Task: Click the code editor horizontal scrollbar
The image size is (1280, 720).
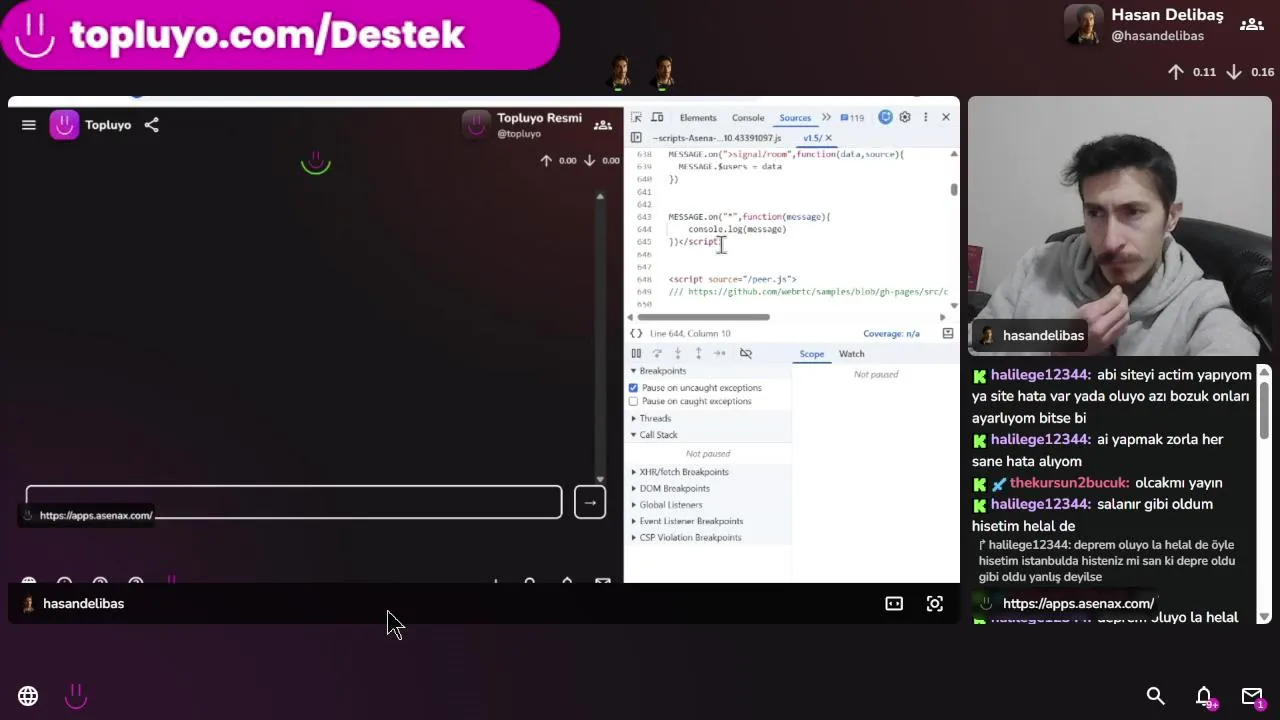Action: coord(704,317)
